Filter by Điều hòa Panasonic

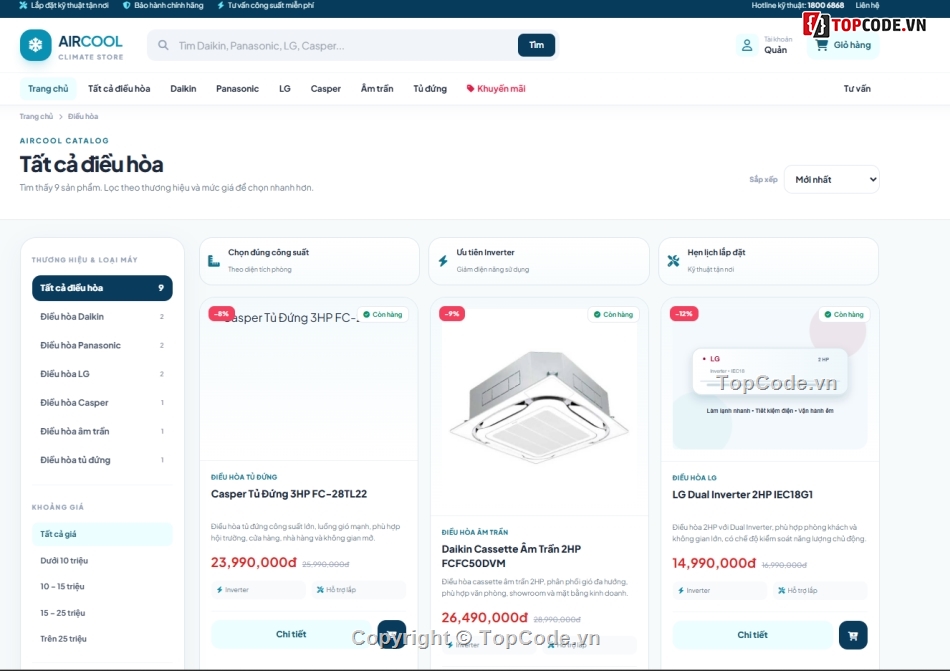[x=102, y=345]
